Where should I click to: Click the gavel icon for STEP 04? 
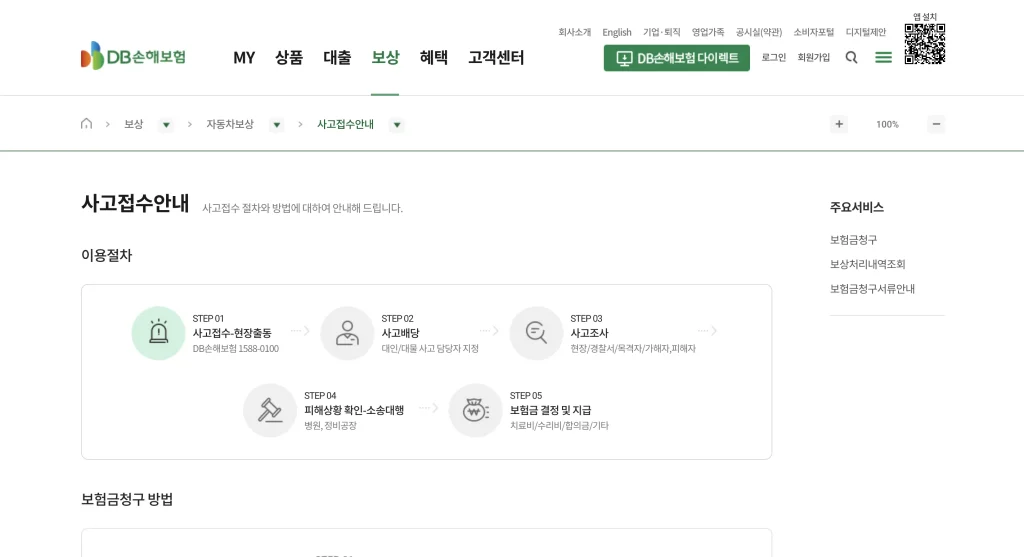(270, 410)
